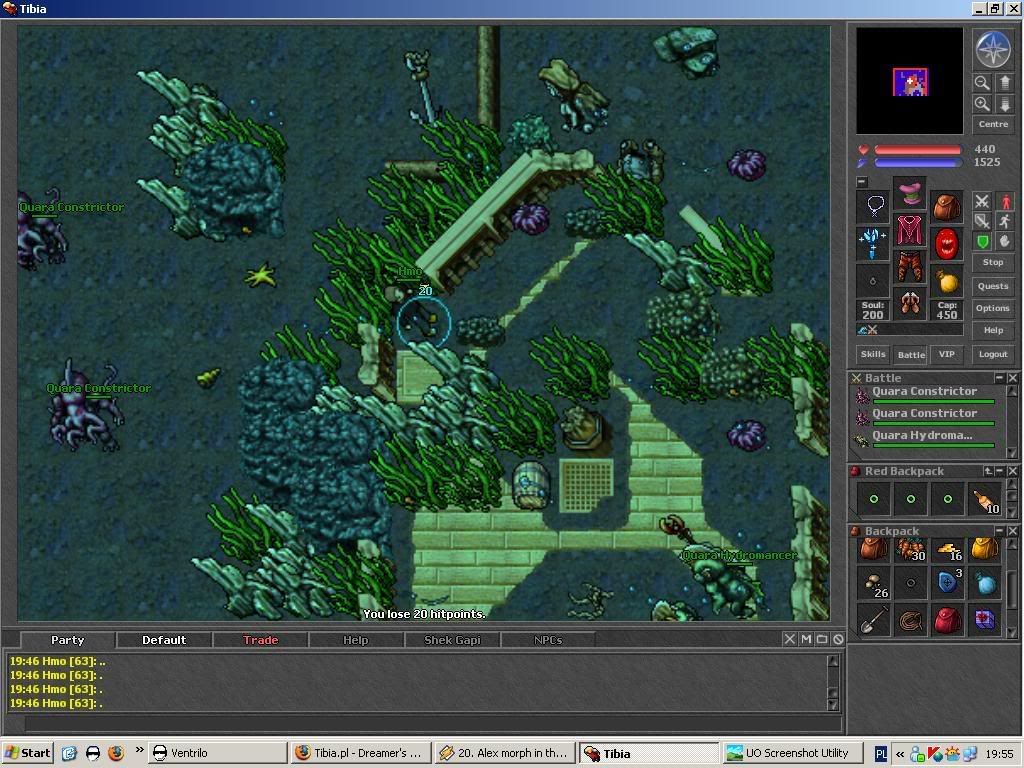Centre the minimap view
The width and height of the screenshot is (1024, 768).
click(993, 124)
